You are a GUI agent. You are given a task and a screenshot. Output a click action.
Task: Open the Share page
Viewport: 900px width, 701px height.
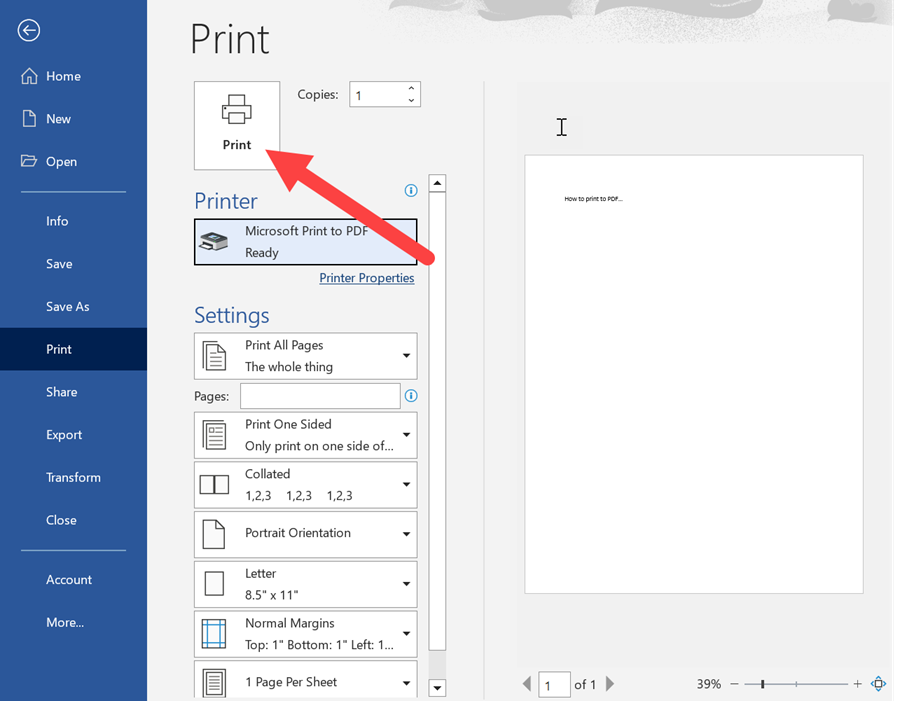tap(73, 392)
